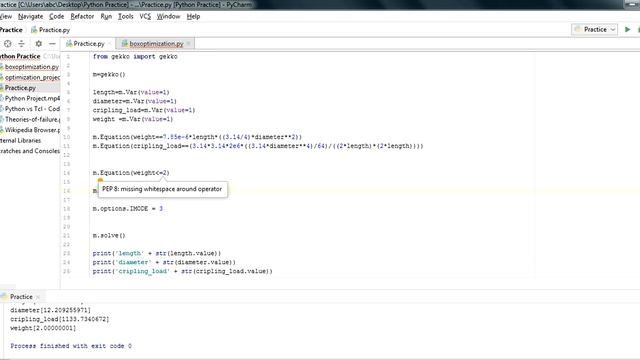
Task: Open project panel settings gear
Action: pos(38,44)
